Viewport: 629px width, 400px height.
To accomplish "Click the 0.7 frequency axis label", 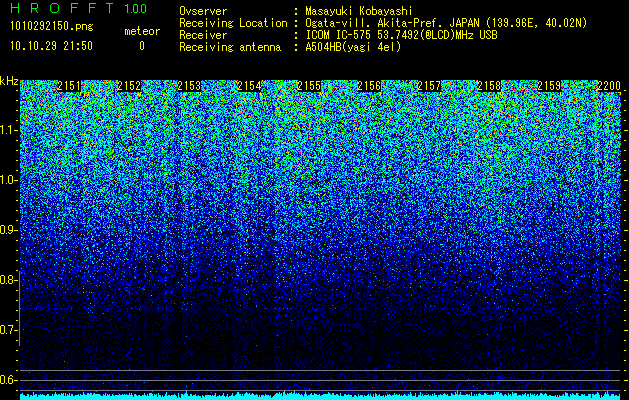I will 8,330.
